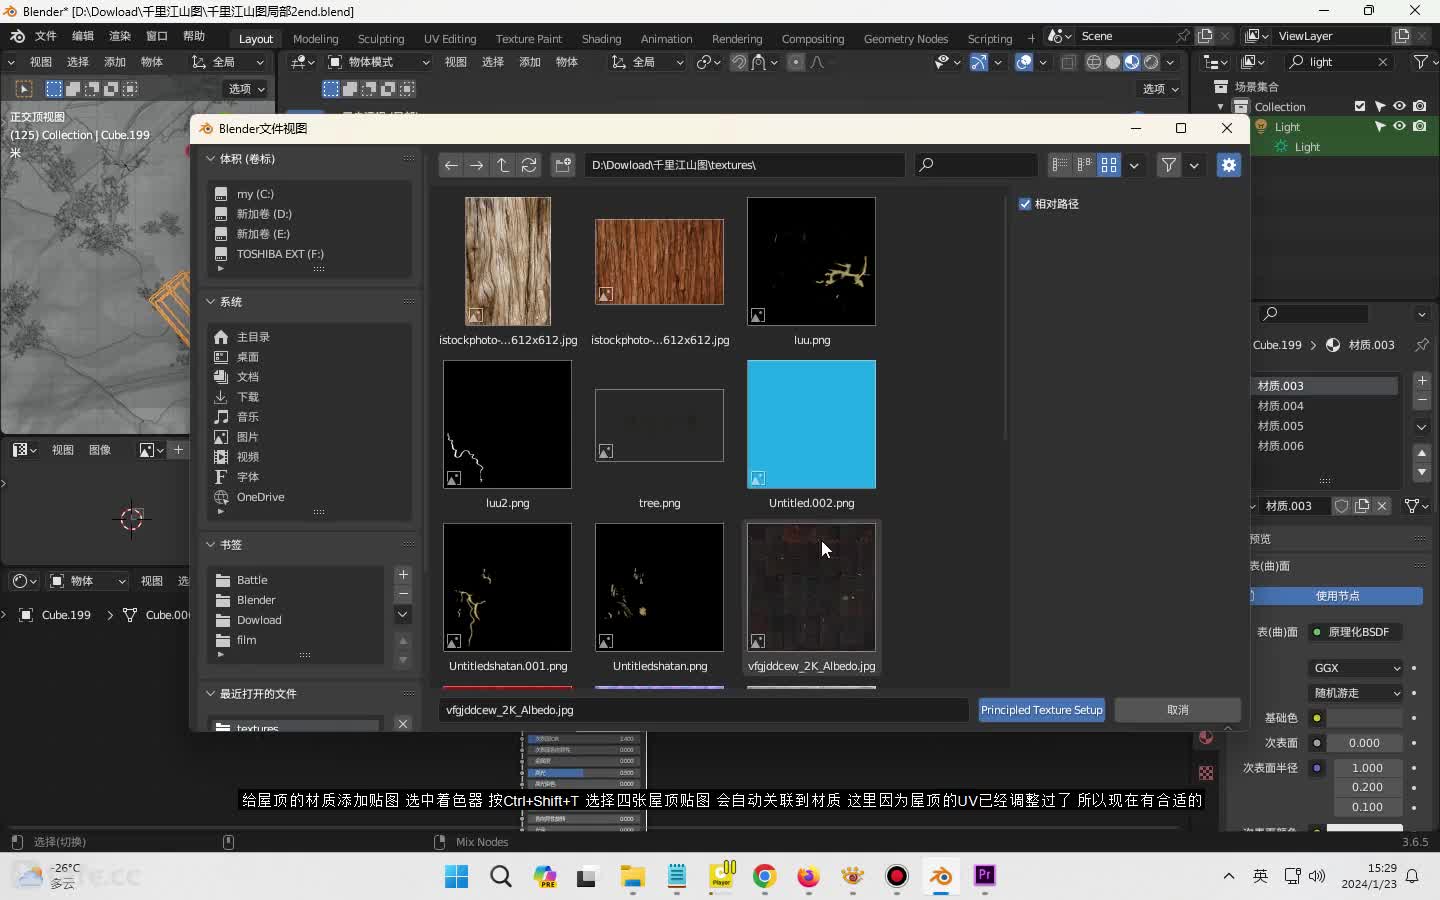Open the file filter funnel icon

[1168, 165]
